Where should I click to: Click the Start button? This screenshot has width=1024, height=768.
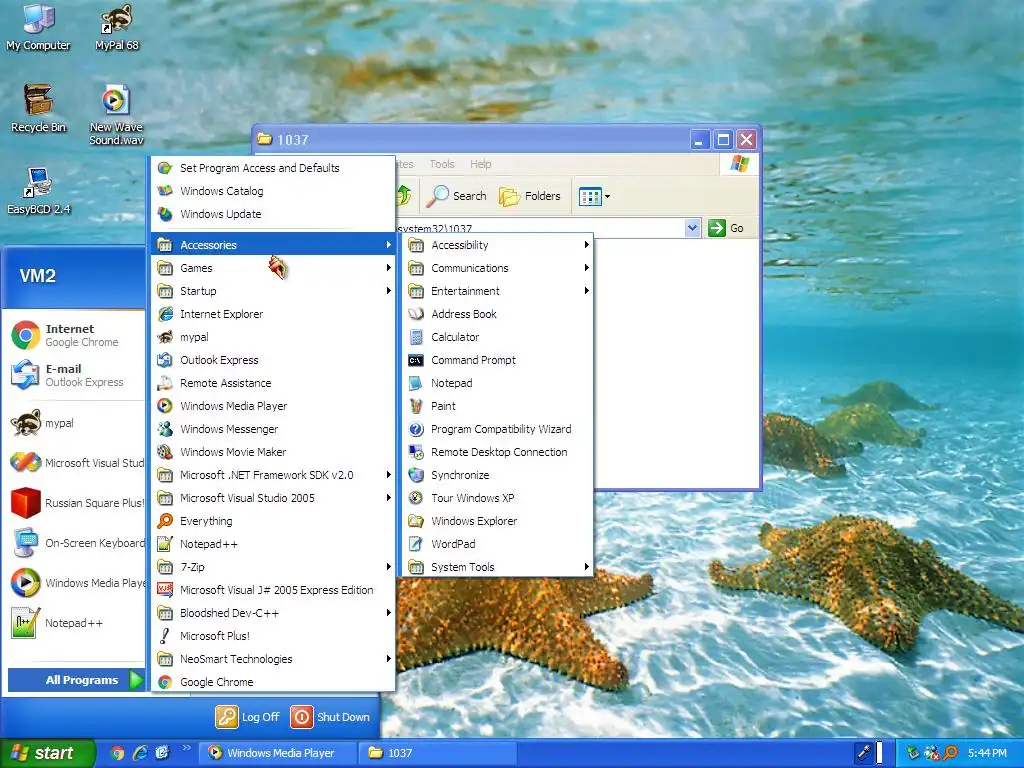pos(47,753)
